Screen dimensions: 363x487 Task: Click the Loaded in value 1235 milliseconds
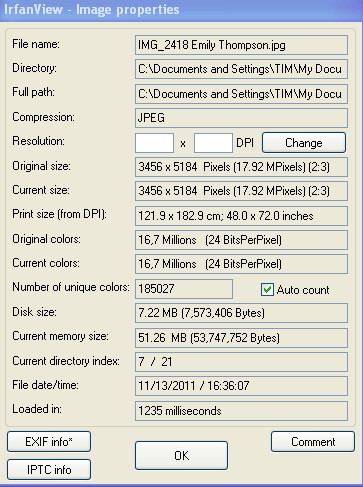pos(241,411)
